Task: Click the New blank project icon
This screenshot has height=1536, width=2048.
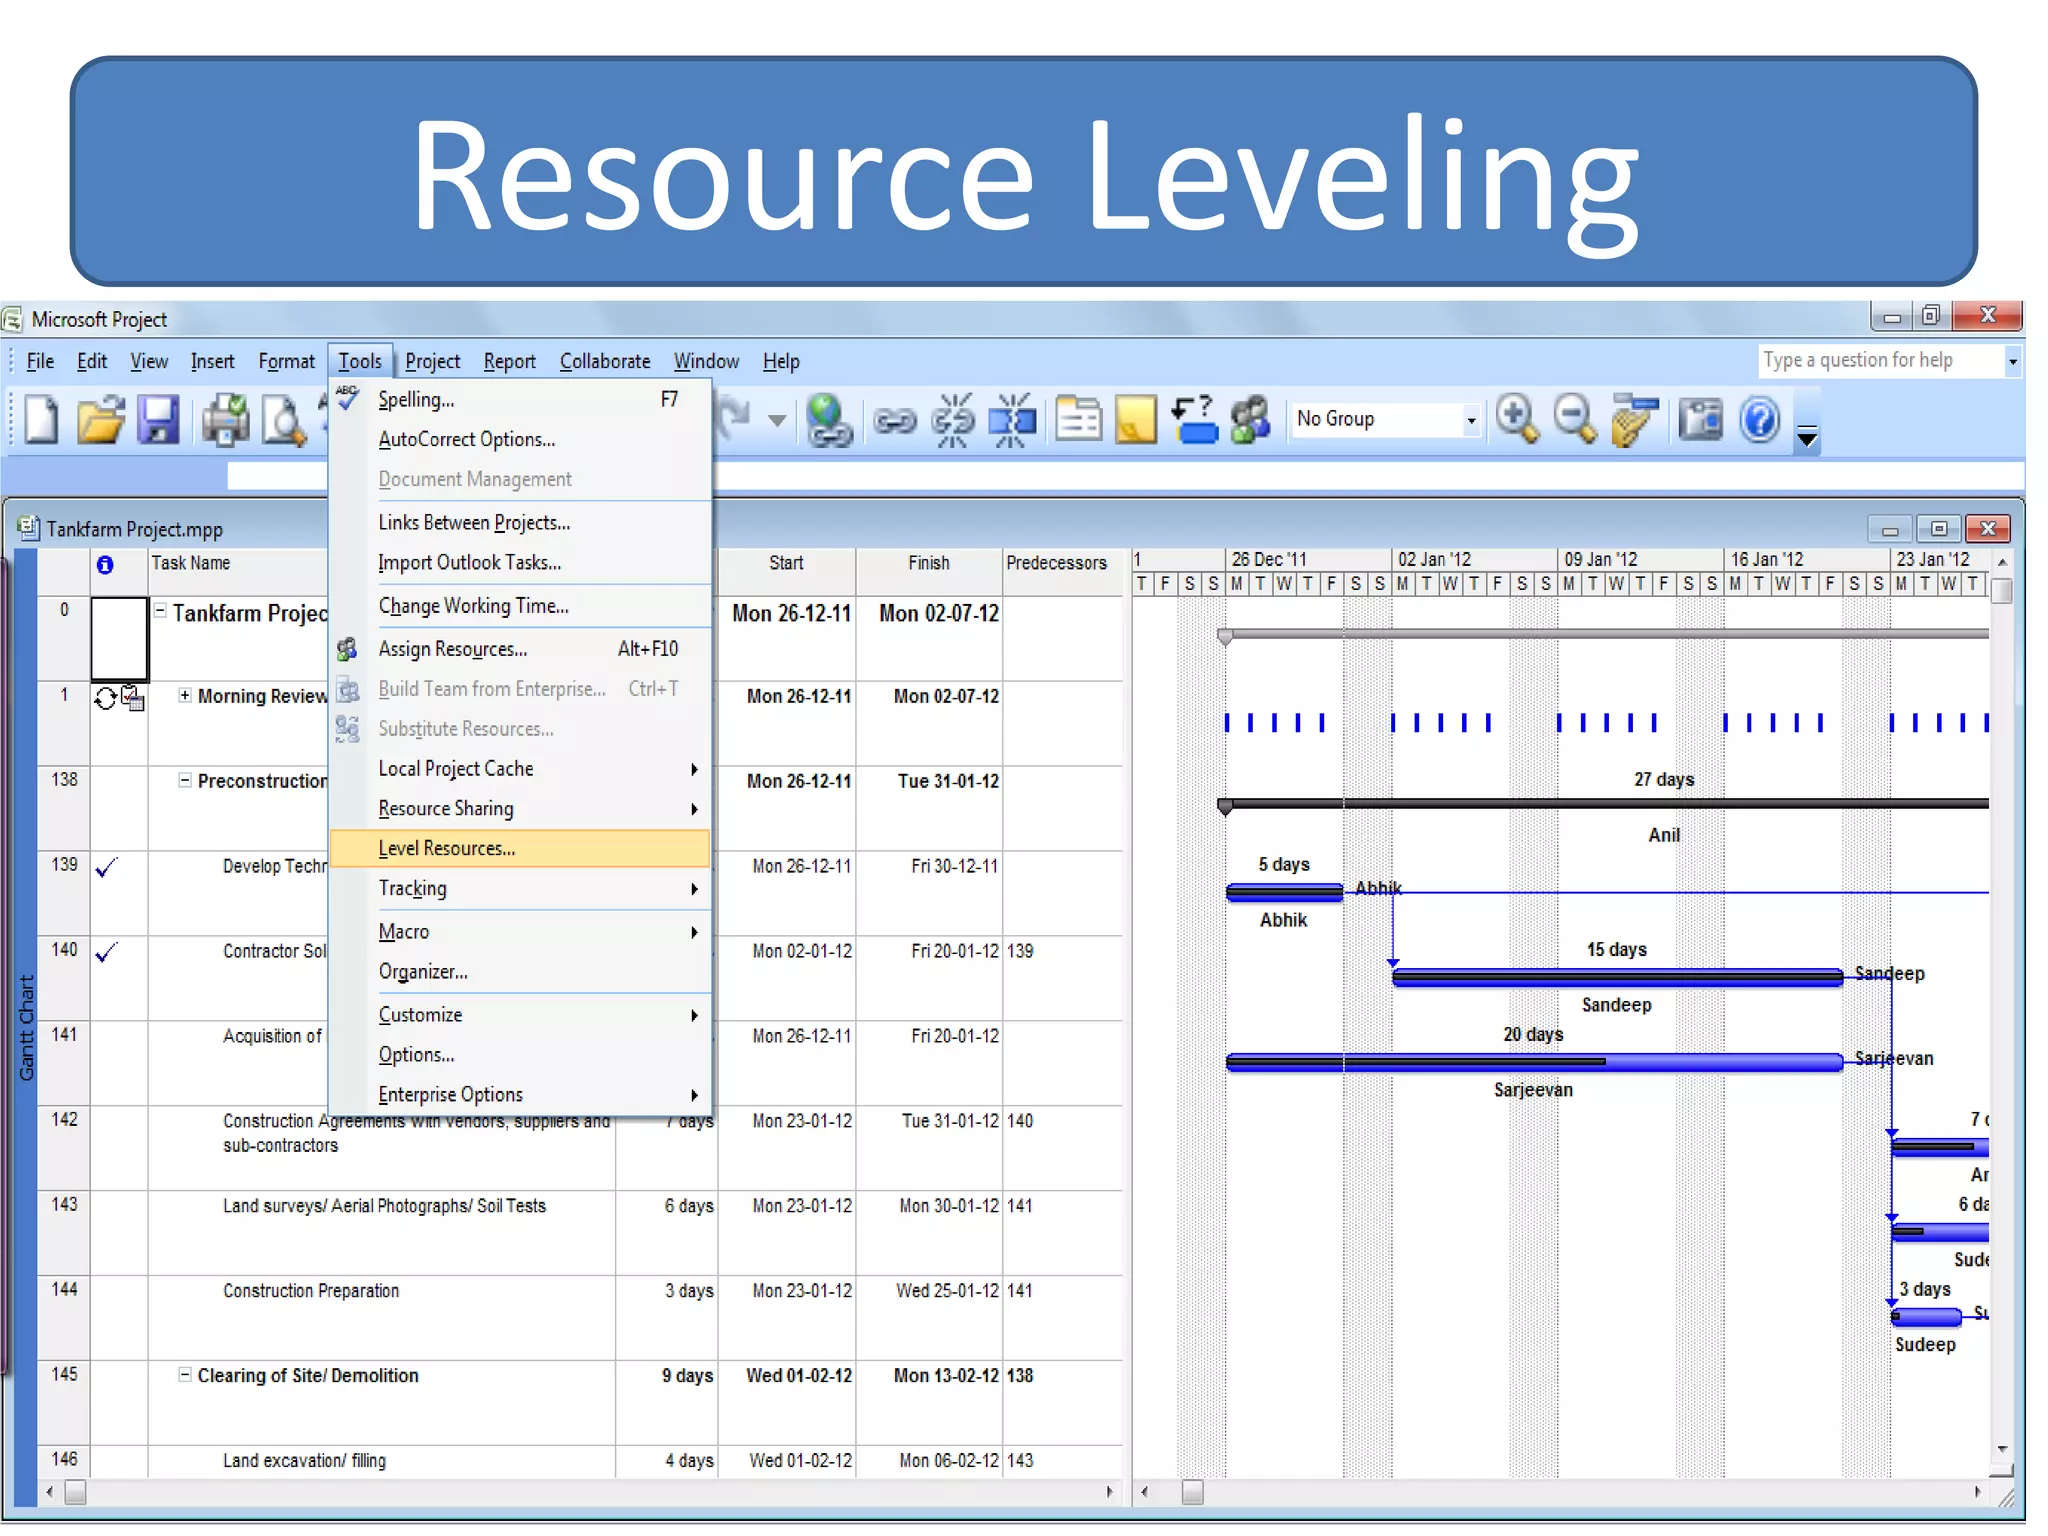Action: point(42,419)
